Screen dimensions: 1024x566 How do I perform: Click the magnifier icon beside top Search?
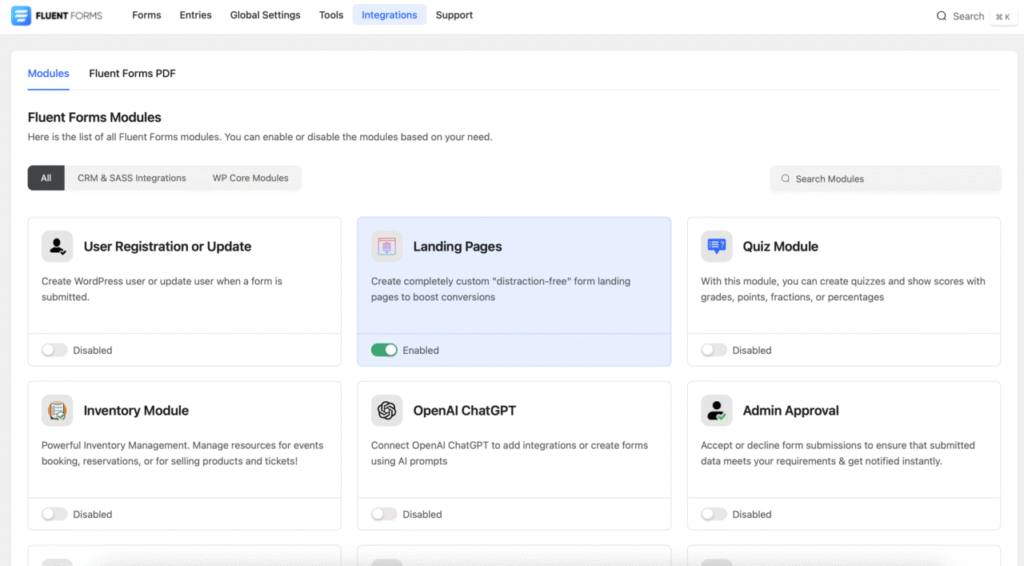[x=941, y=16]
